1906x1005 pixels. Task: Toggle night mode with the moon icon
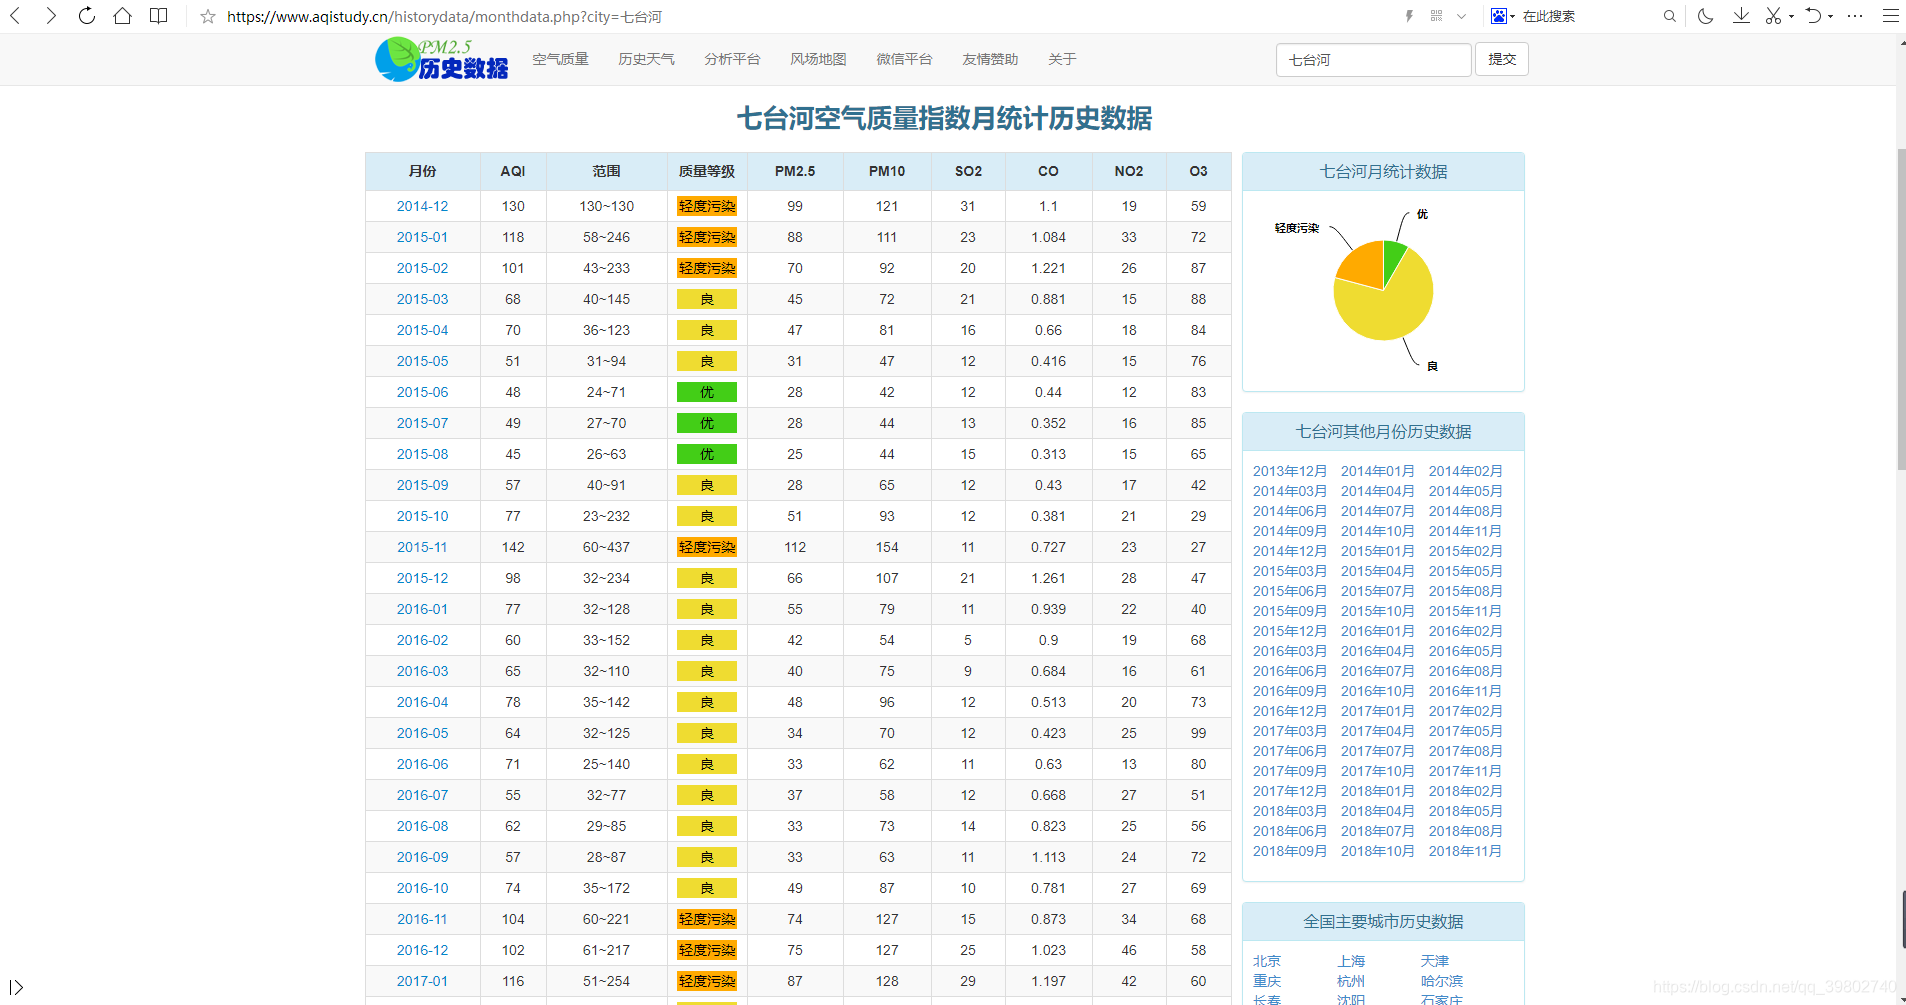point(1706,16)
